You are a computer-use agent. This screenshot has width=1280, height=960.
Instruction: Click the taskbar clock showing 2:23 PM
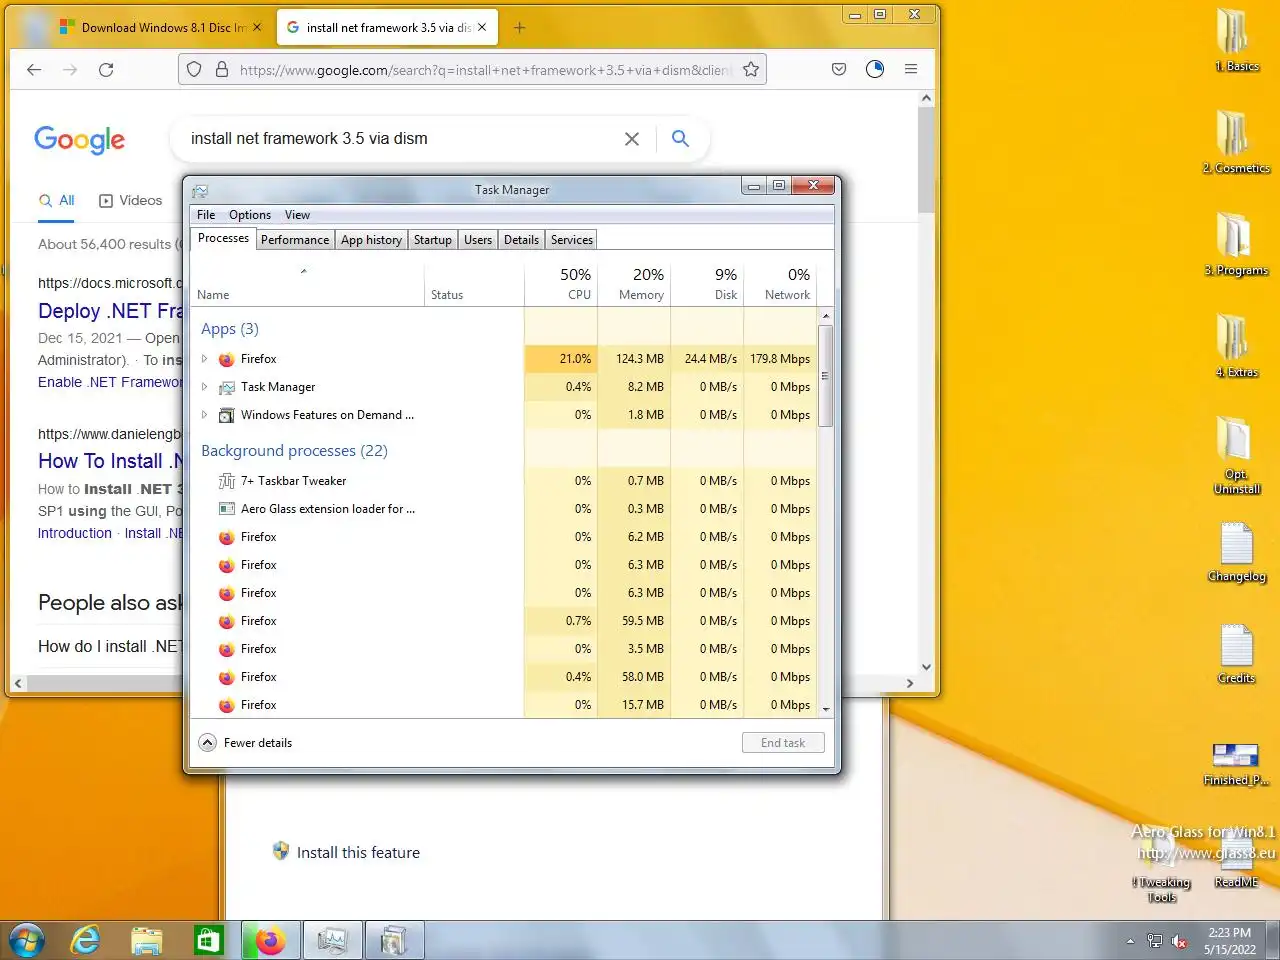click(1229, 941)
